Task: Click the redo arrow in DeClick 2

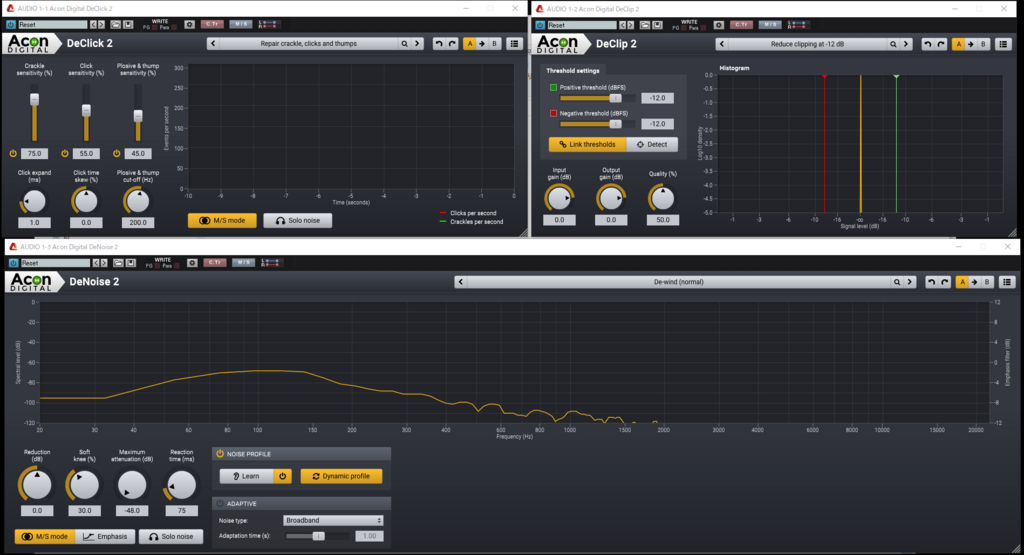Action: coord(452,44)
